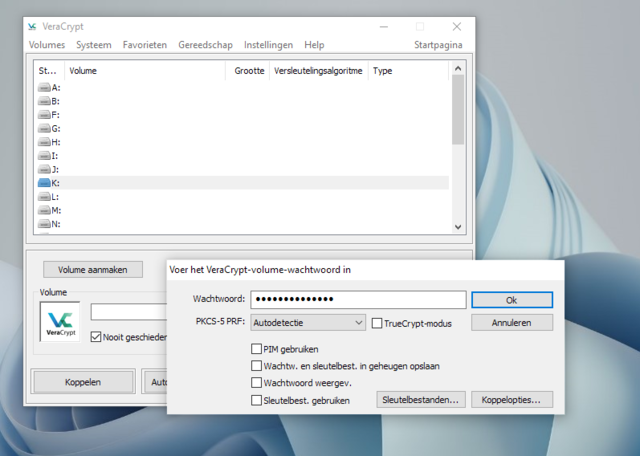The height and width of the screenshot is (456, 640).
Task: Focus the Wachtwoord password field
Action: pos(358,300)
